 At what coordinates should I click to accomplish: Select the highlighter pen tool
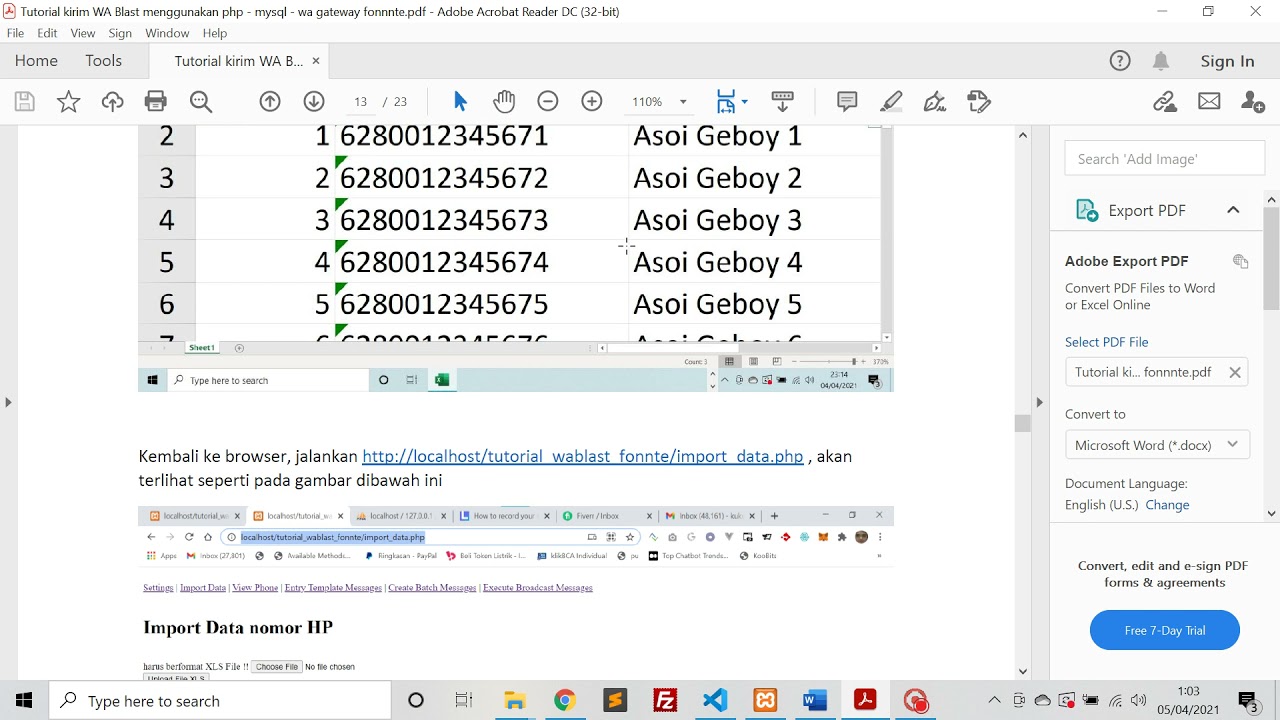pos(891,101)
